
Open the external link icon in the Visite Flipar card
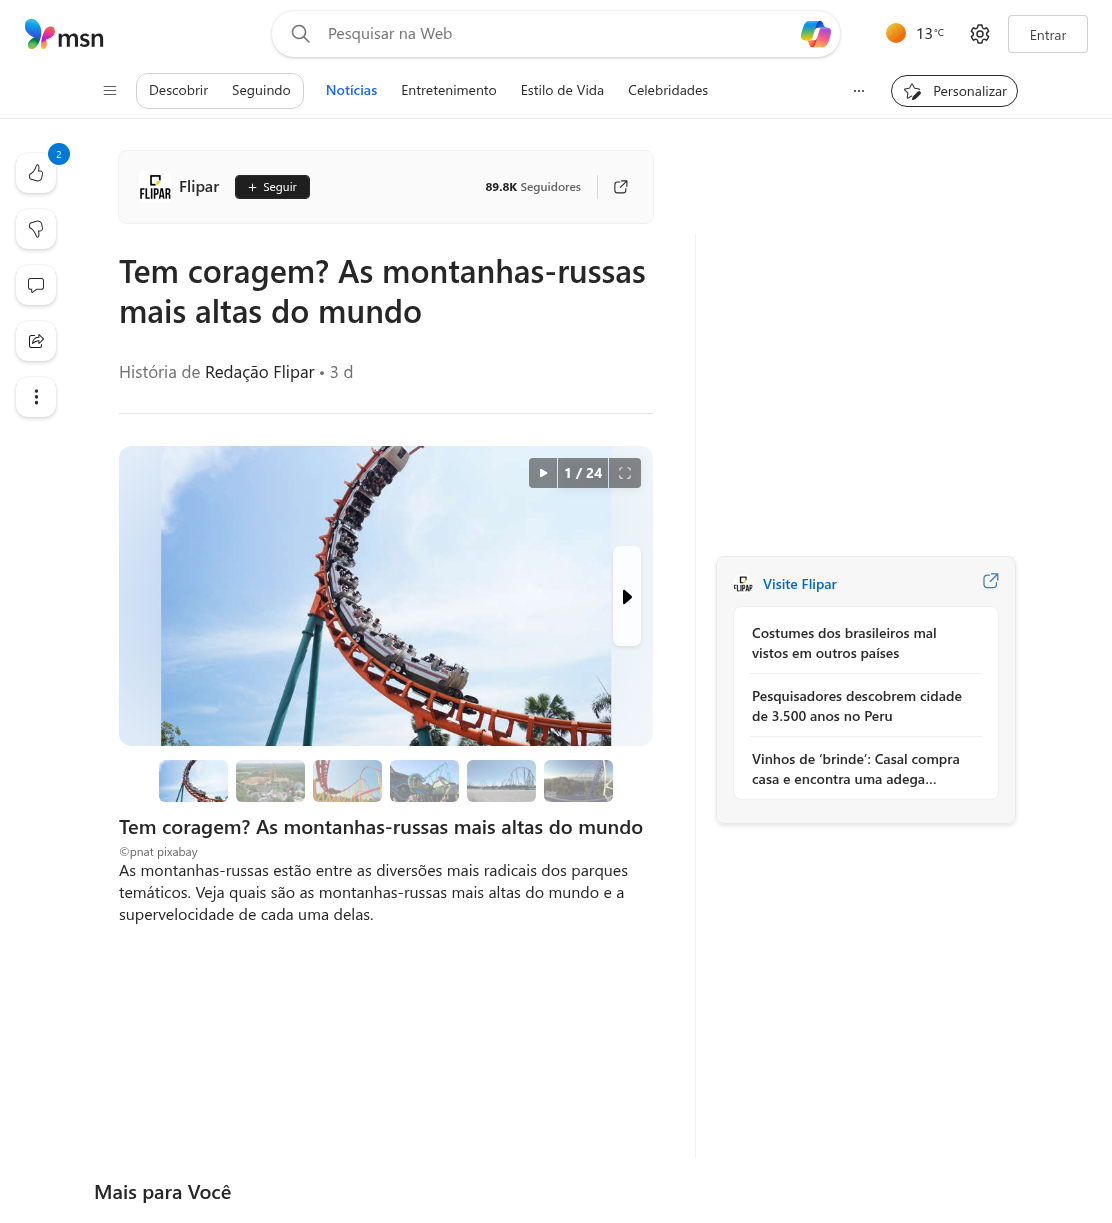(x=991, y=581)
